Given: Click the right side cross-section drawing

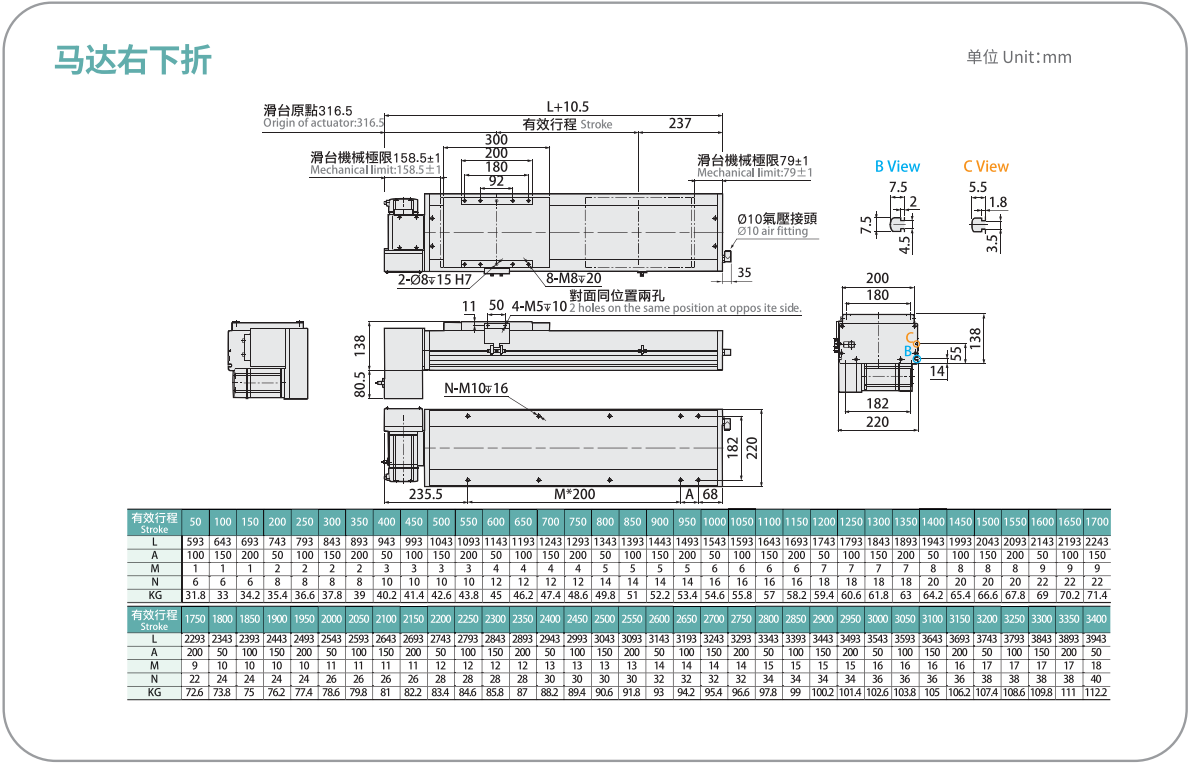Looking at the screenshot, I should coord(877,351).
